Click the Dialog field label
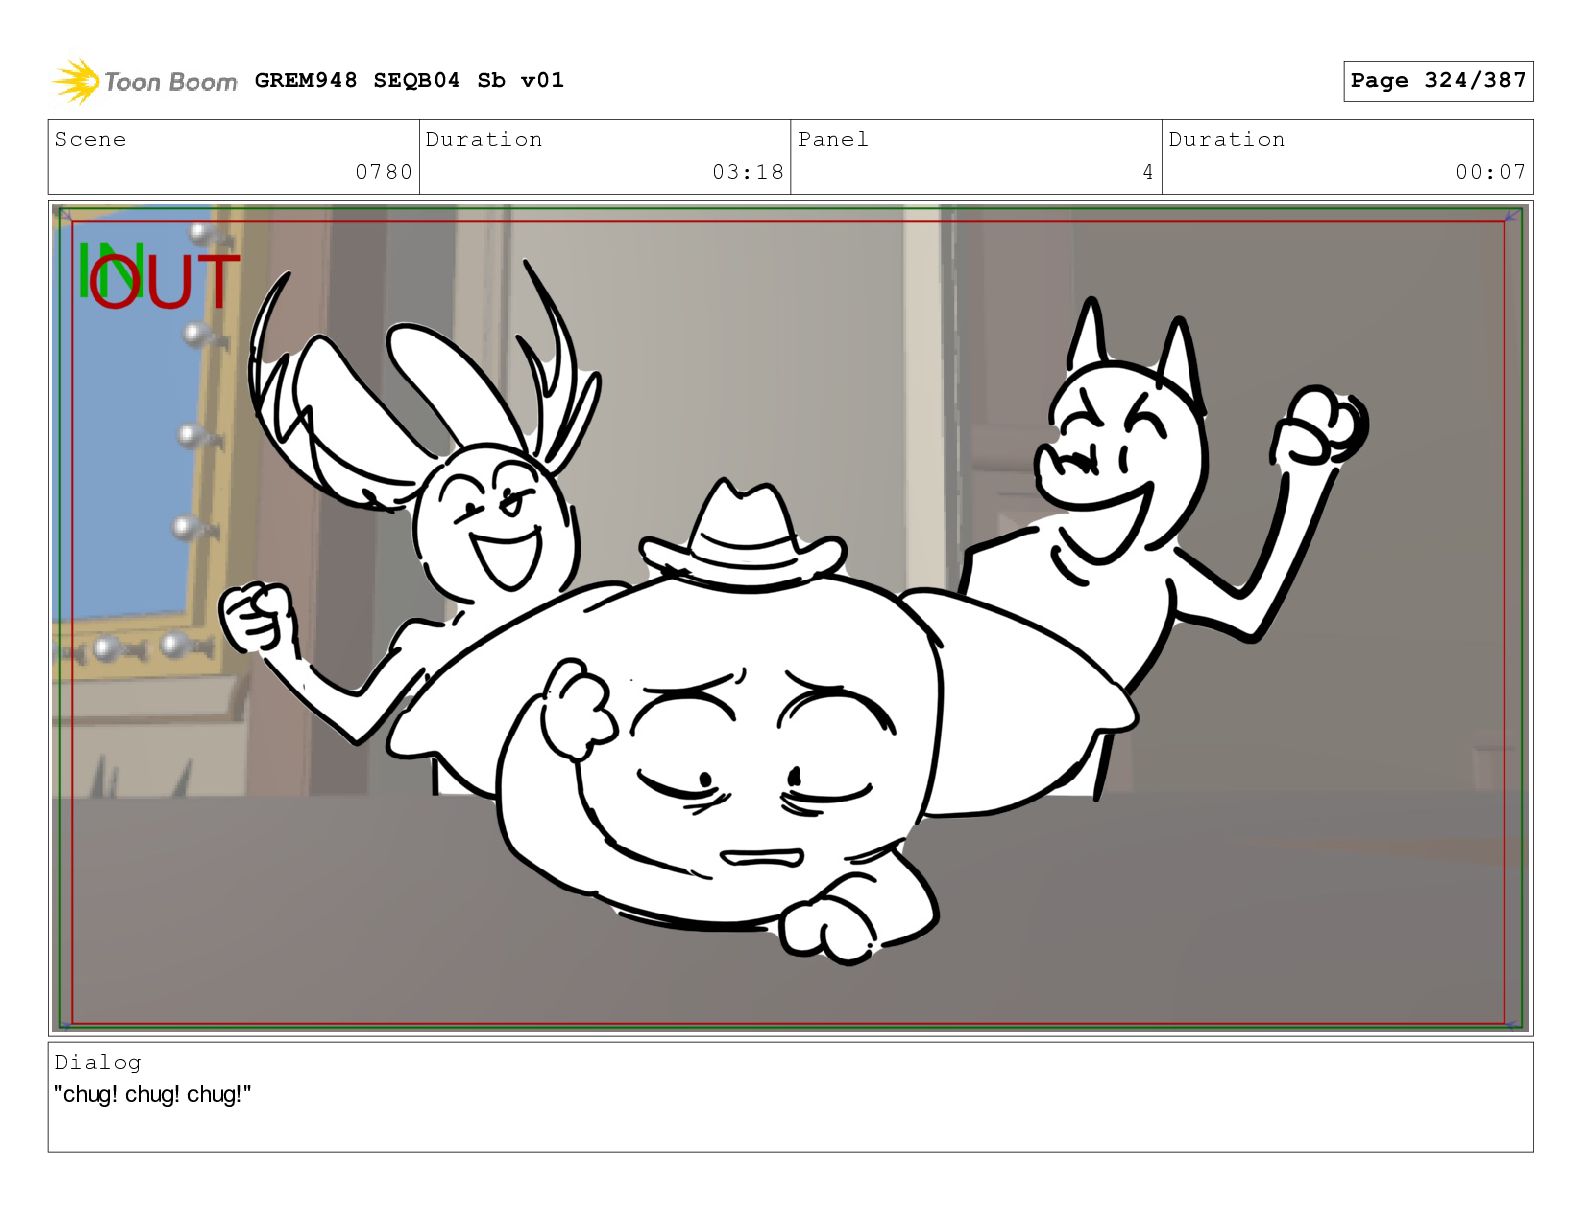This screenshot has height=1224, width=1584. point(98,1062)
